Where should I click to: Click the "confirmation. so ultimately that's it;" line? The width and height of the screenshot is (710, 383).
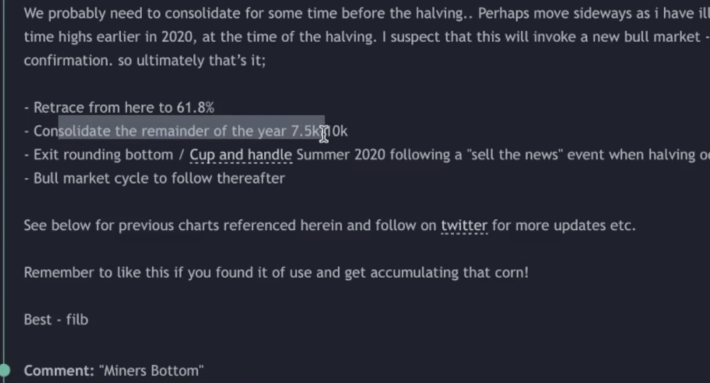[x=145, y=61]
